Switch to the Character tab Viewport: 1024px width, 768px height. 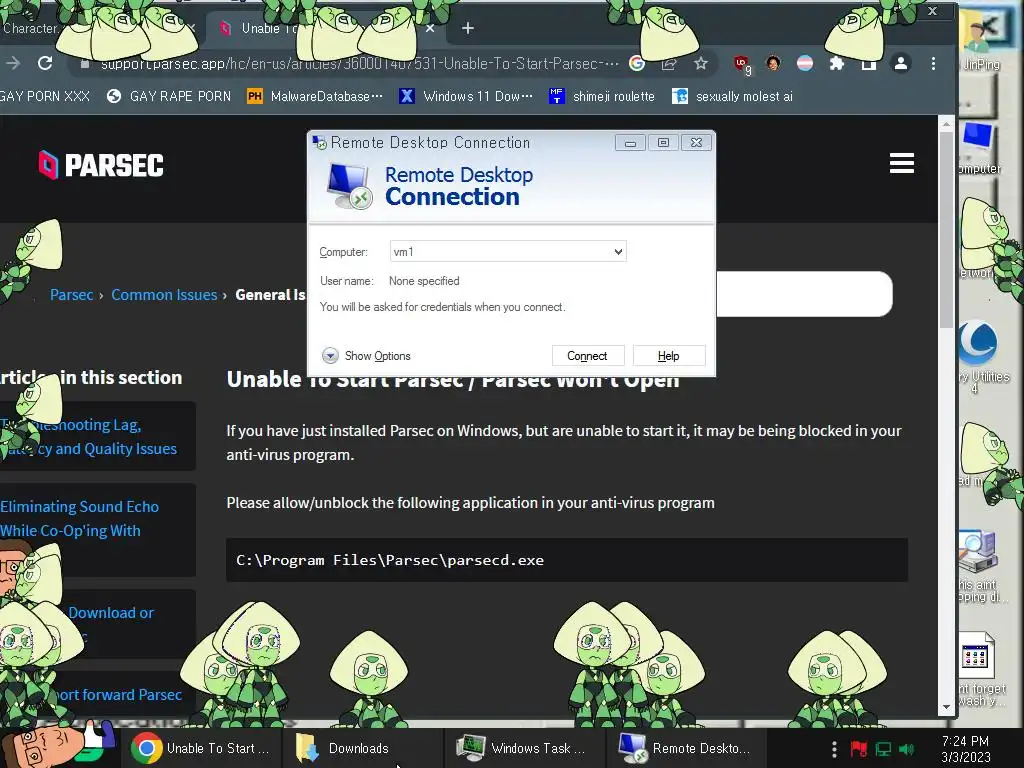(x=29, y=28)
